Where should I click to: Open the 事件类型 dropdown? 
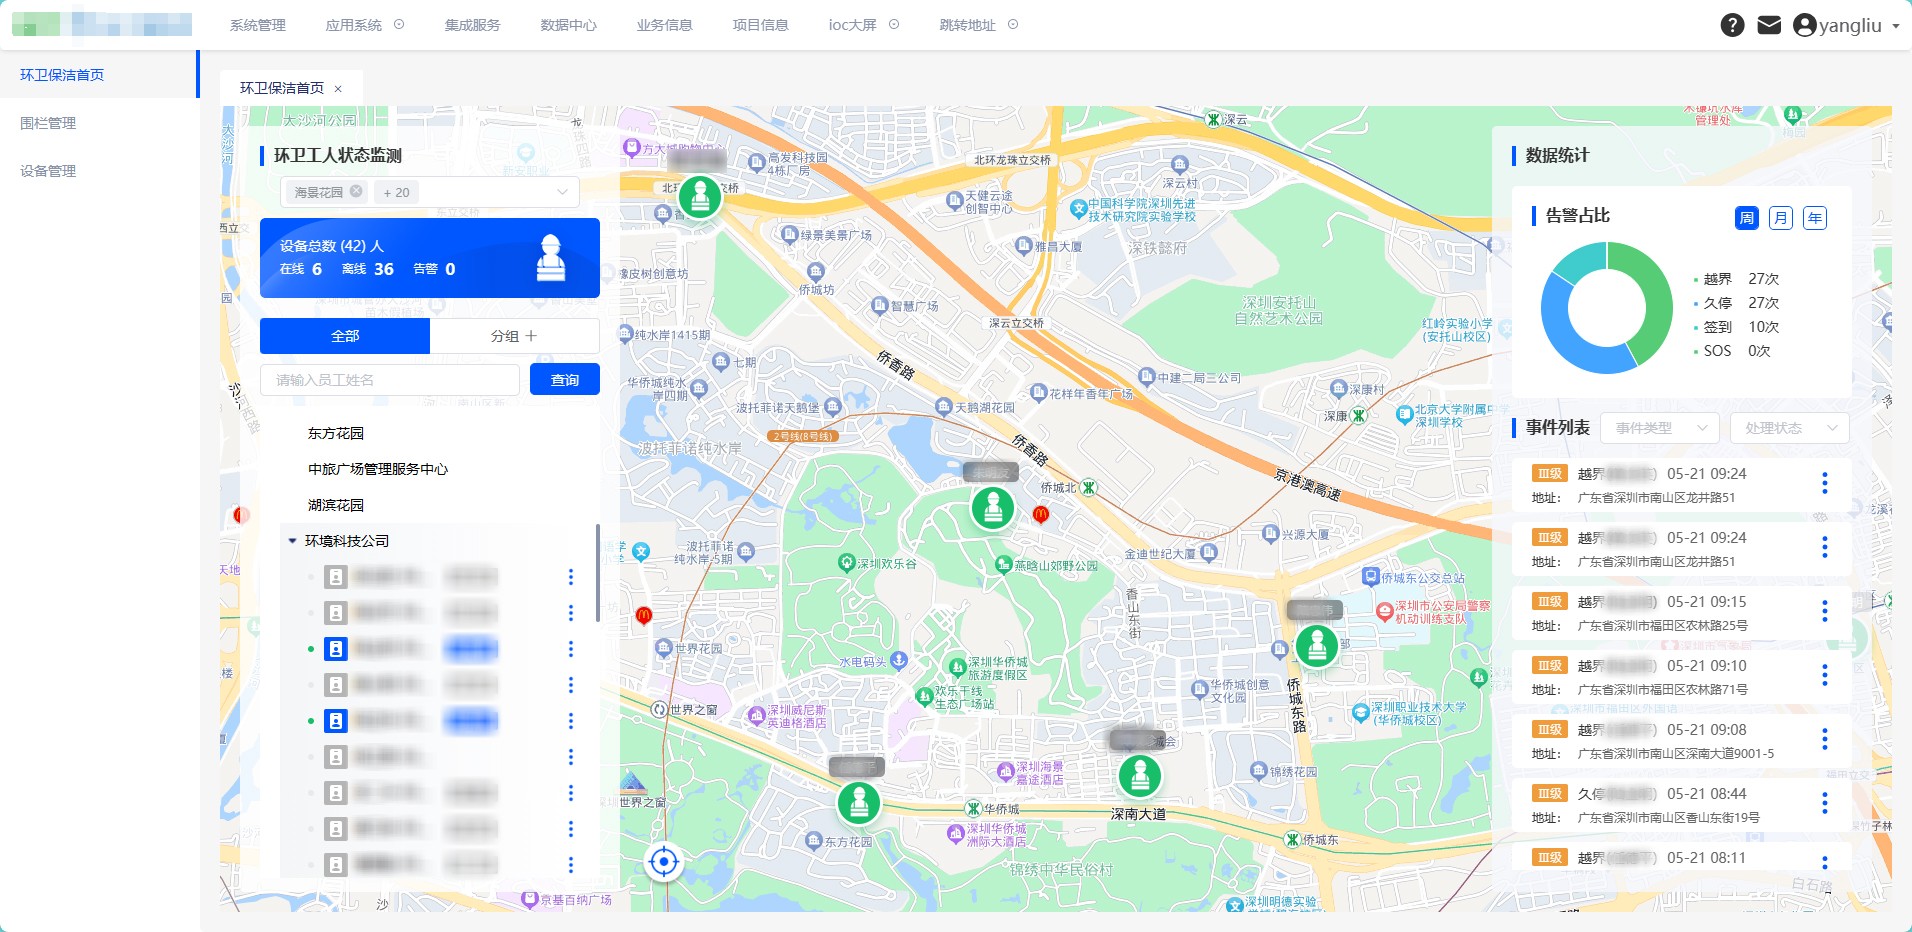1660,428
